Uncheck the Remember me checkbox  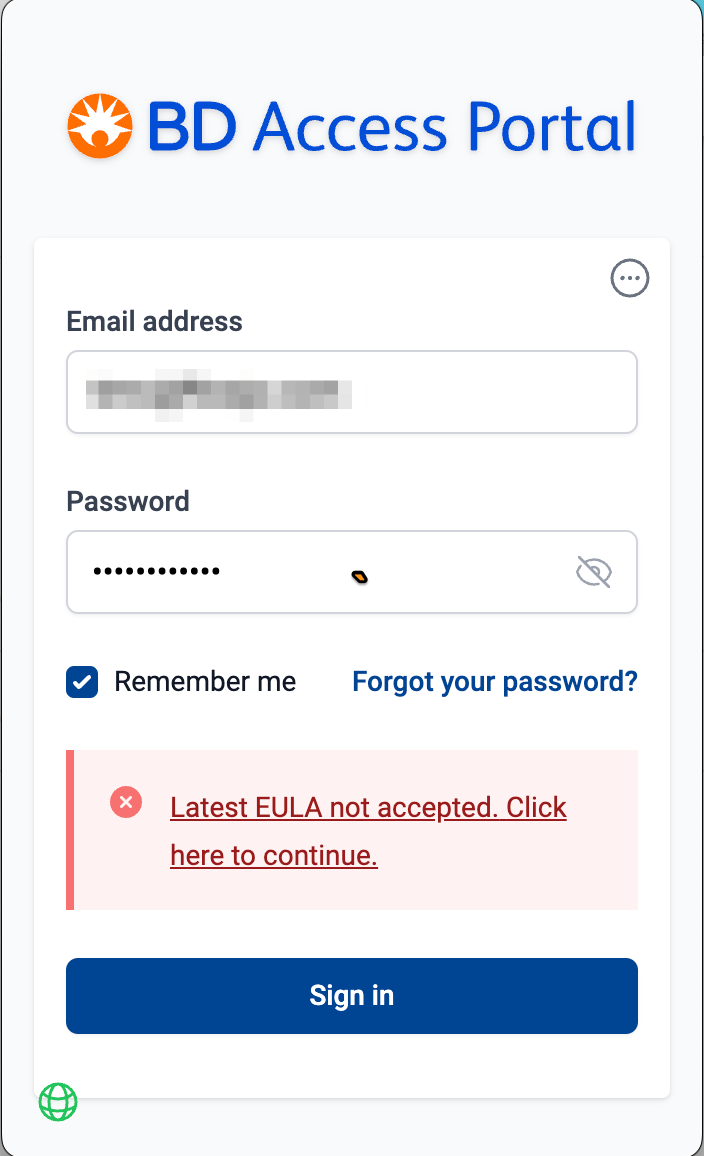(82, 682)
